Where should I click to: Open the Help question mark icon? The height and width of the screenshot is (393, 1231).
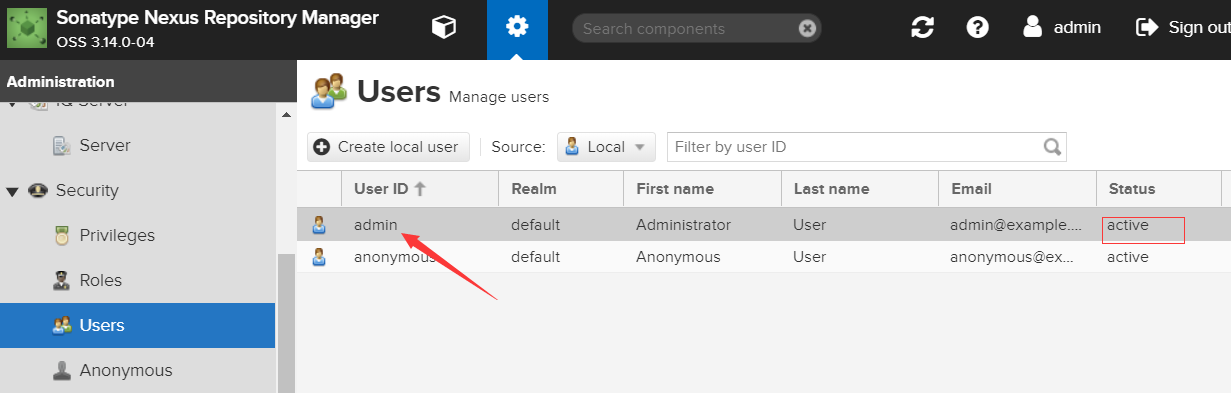(978, 28)
